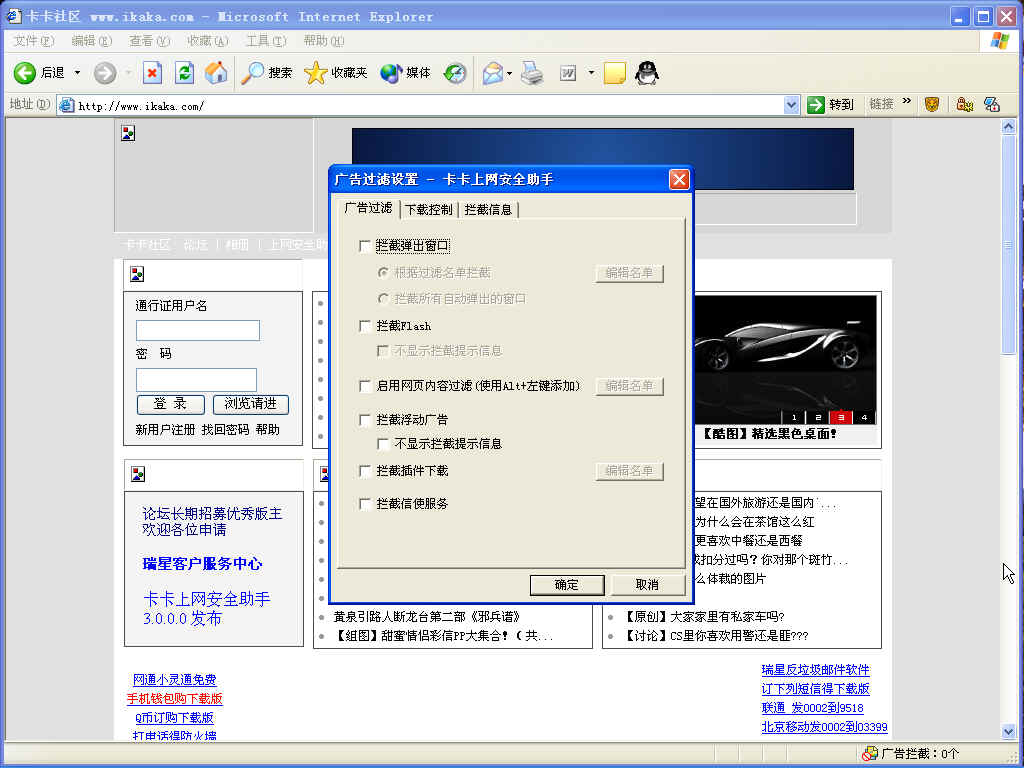Screen dimensions: 1024x768
Task: Enable 拦截浮动广告 checkbox
Action: click(365, 420)
